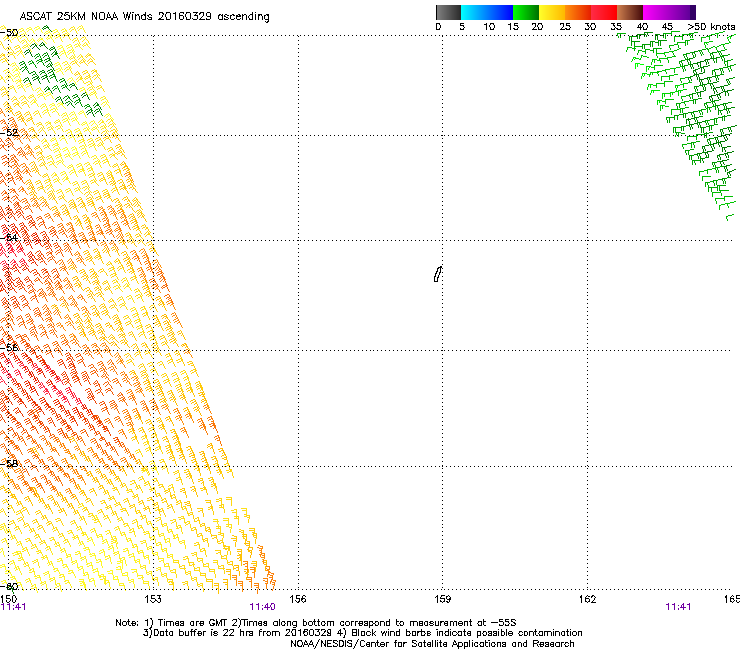Screen dimensions: 740x650
Task: Pick the red 30-35 knots legend segment
Action: pos(604,12)
